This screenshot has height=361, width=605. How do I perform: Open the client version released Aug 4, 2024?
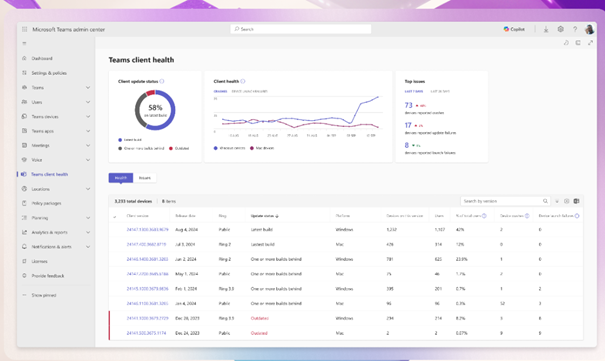click(x=147, y=229)
